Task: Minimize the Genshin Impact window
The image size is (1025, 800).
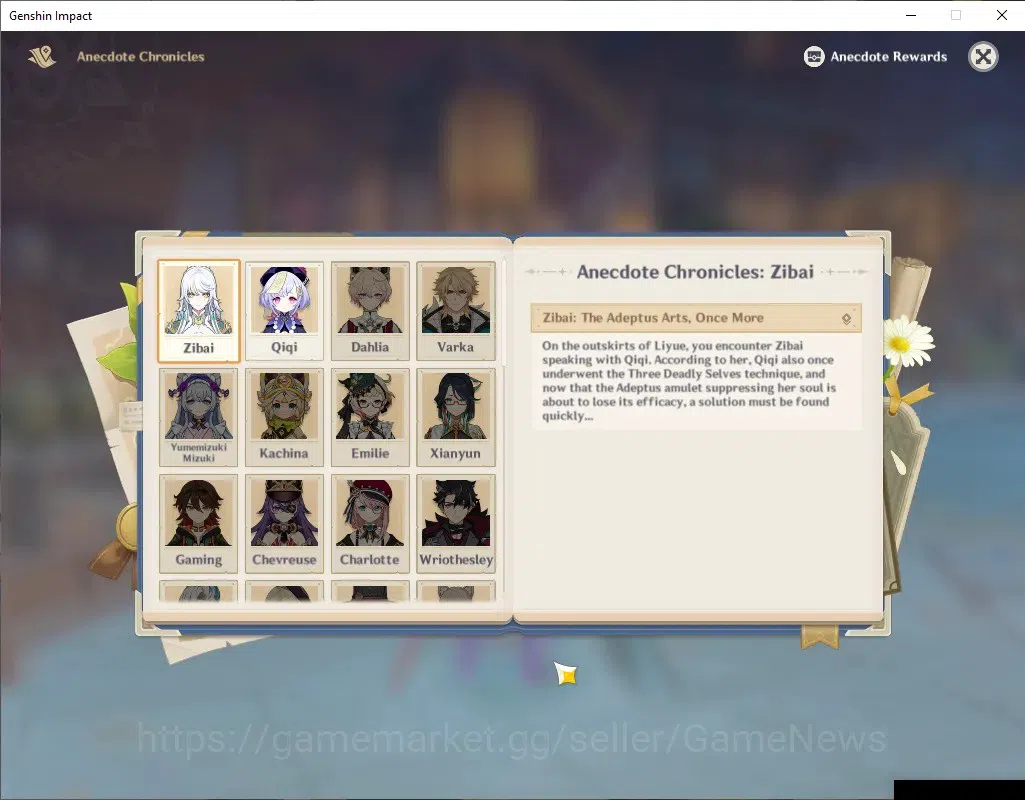Action: (x=911, y=15)
